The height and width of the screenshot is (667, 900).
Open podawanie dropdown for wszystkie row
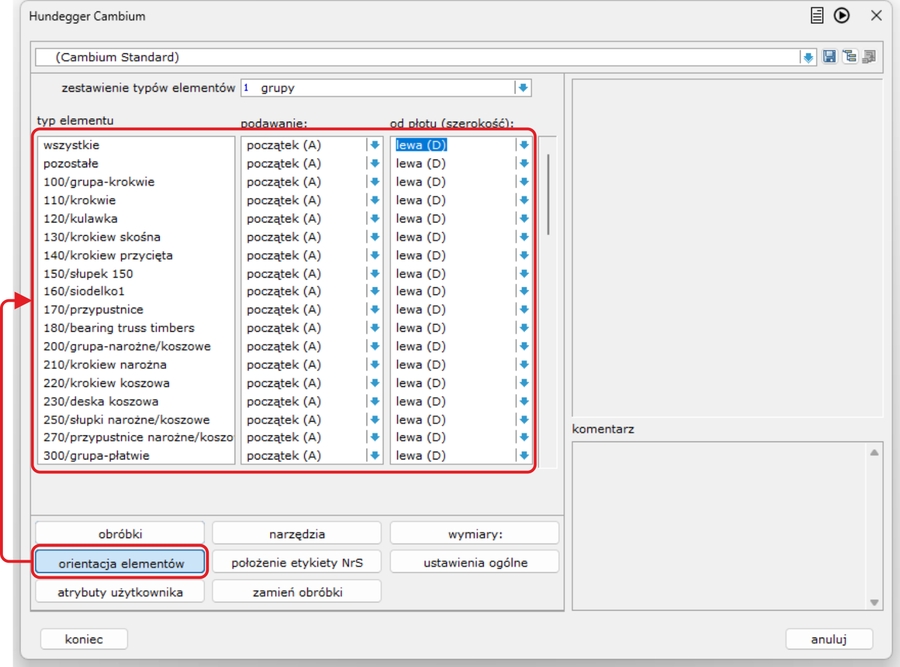point(374,145)
